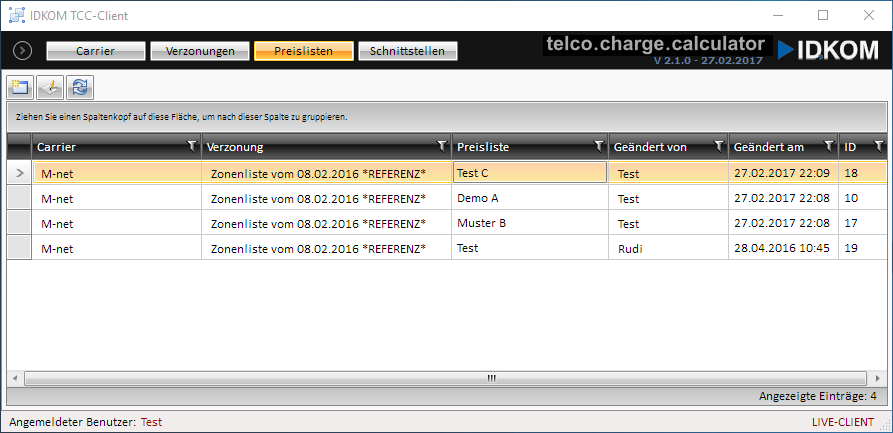Open the ID column filter funnel

[x=879, y=146]
